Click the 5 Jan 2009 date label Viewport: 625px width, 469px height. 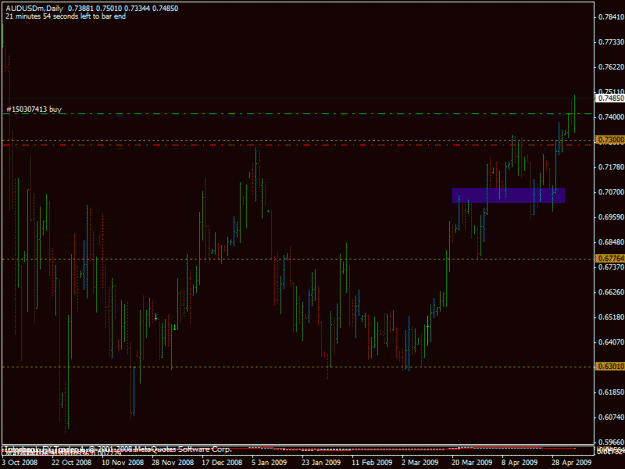click(x=269, y=462)
